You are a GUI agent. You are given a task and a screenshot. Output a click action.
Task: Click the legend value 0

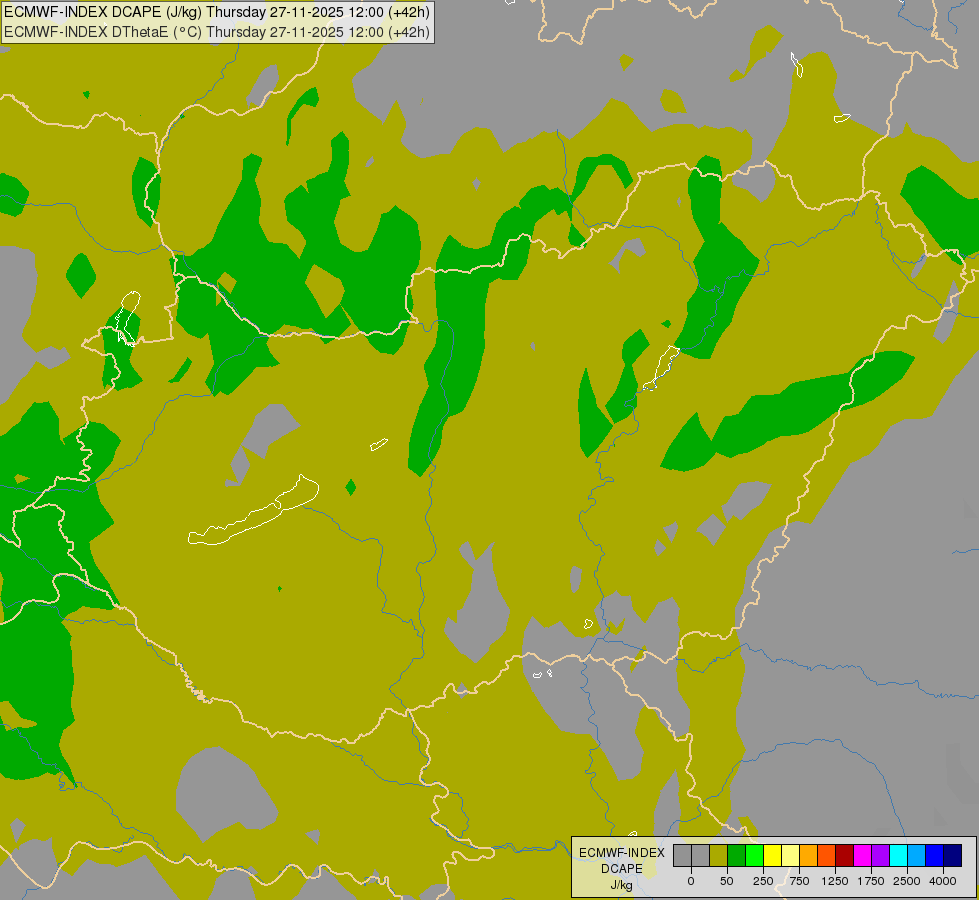(691, 881)
